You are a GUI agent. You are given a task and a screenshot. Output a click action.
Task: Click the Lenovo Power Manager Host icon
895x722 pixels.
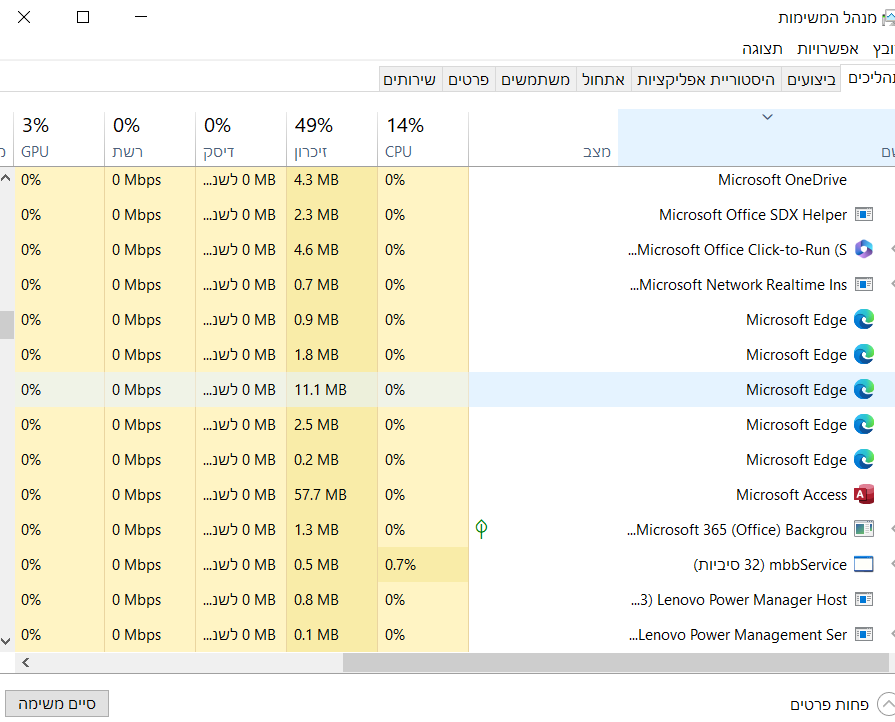click(864, 600)
